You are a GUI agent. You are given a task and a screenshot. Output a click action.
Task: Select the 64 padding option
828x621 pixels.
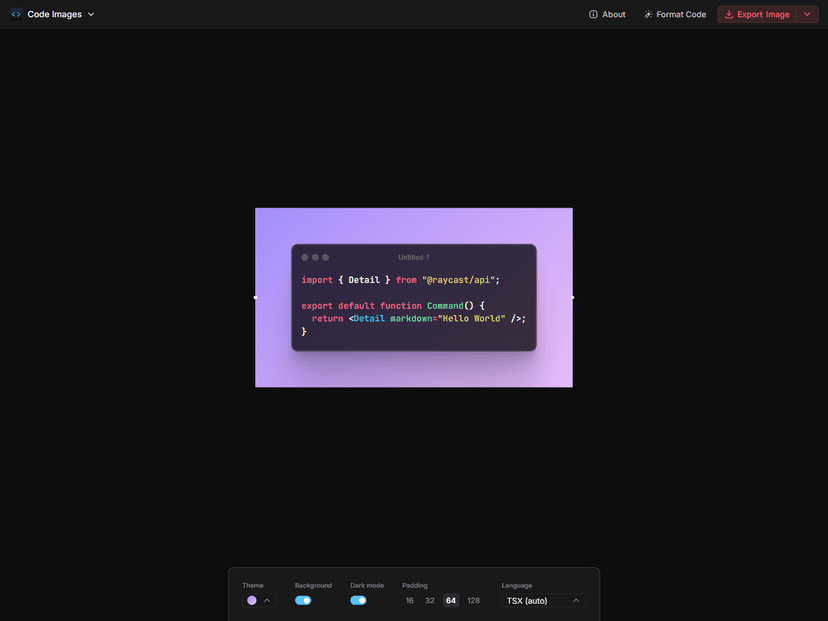(450, 600)
